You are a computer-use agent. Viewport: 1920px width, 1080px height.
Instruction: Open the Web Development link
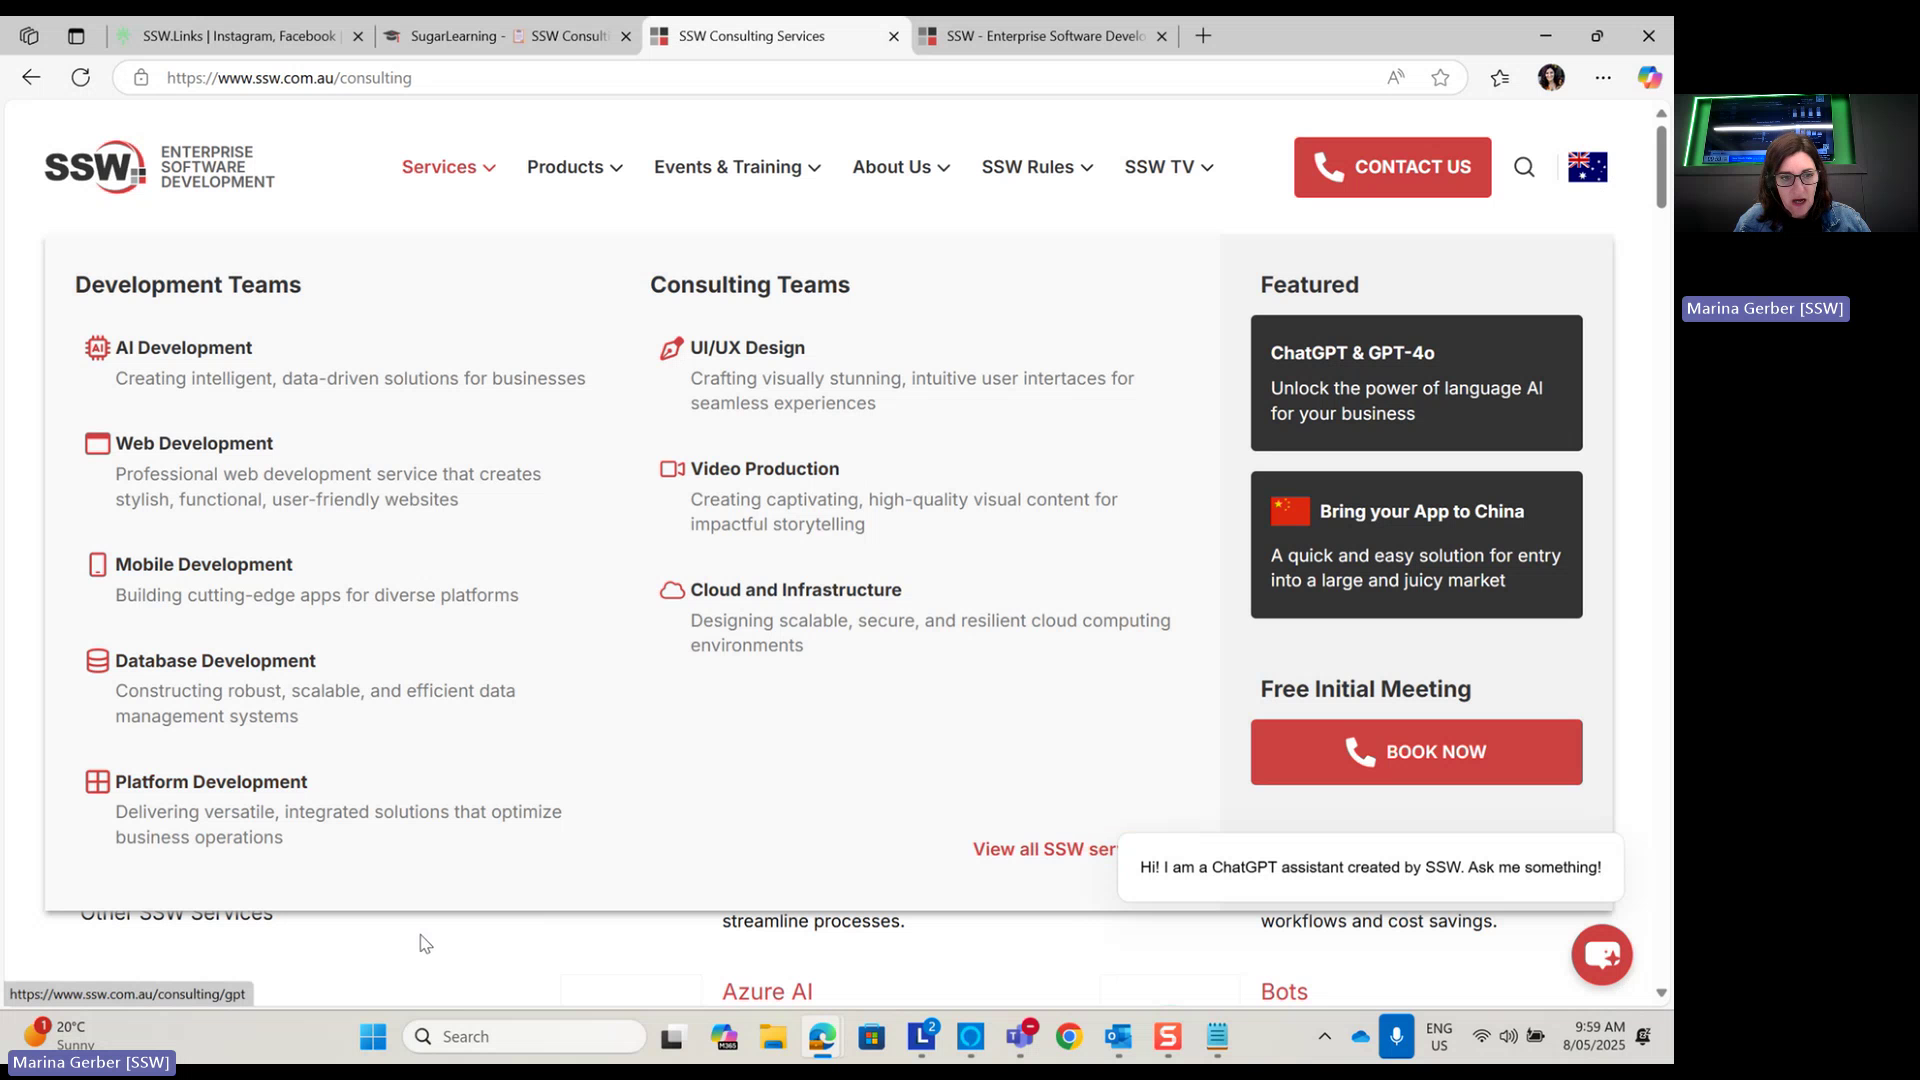coord(194,444)
